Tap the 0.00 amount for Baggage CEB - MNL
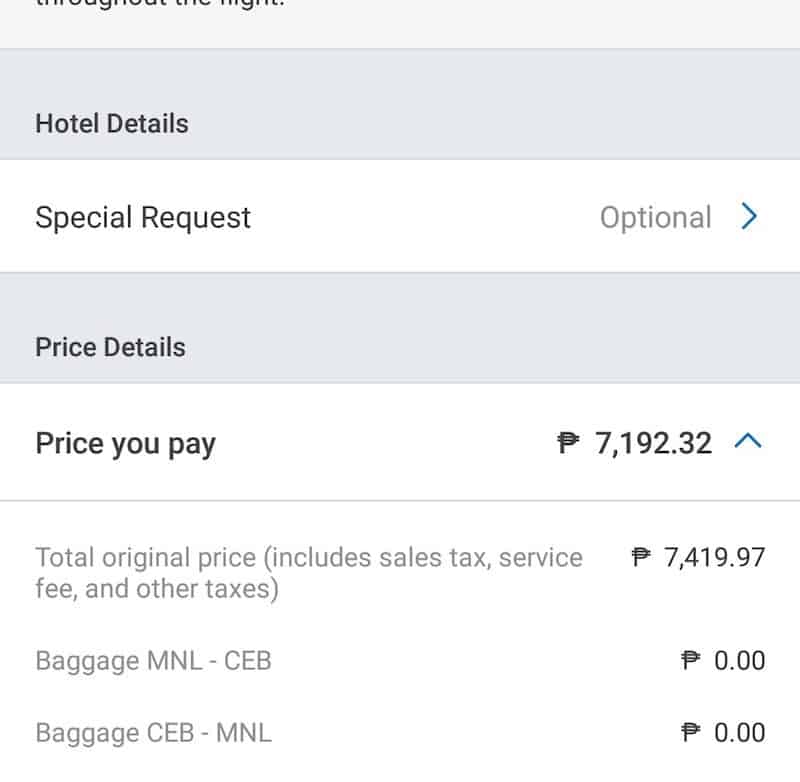This screenshot has width=800, height=782. (x=739, y=733)
